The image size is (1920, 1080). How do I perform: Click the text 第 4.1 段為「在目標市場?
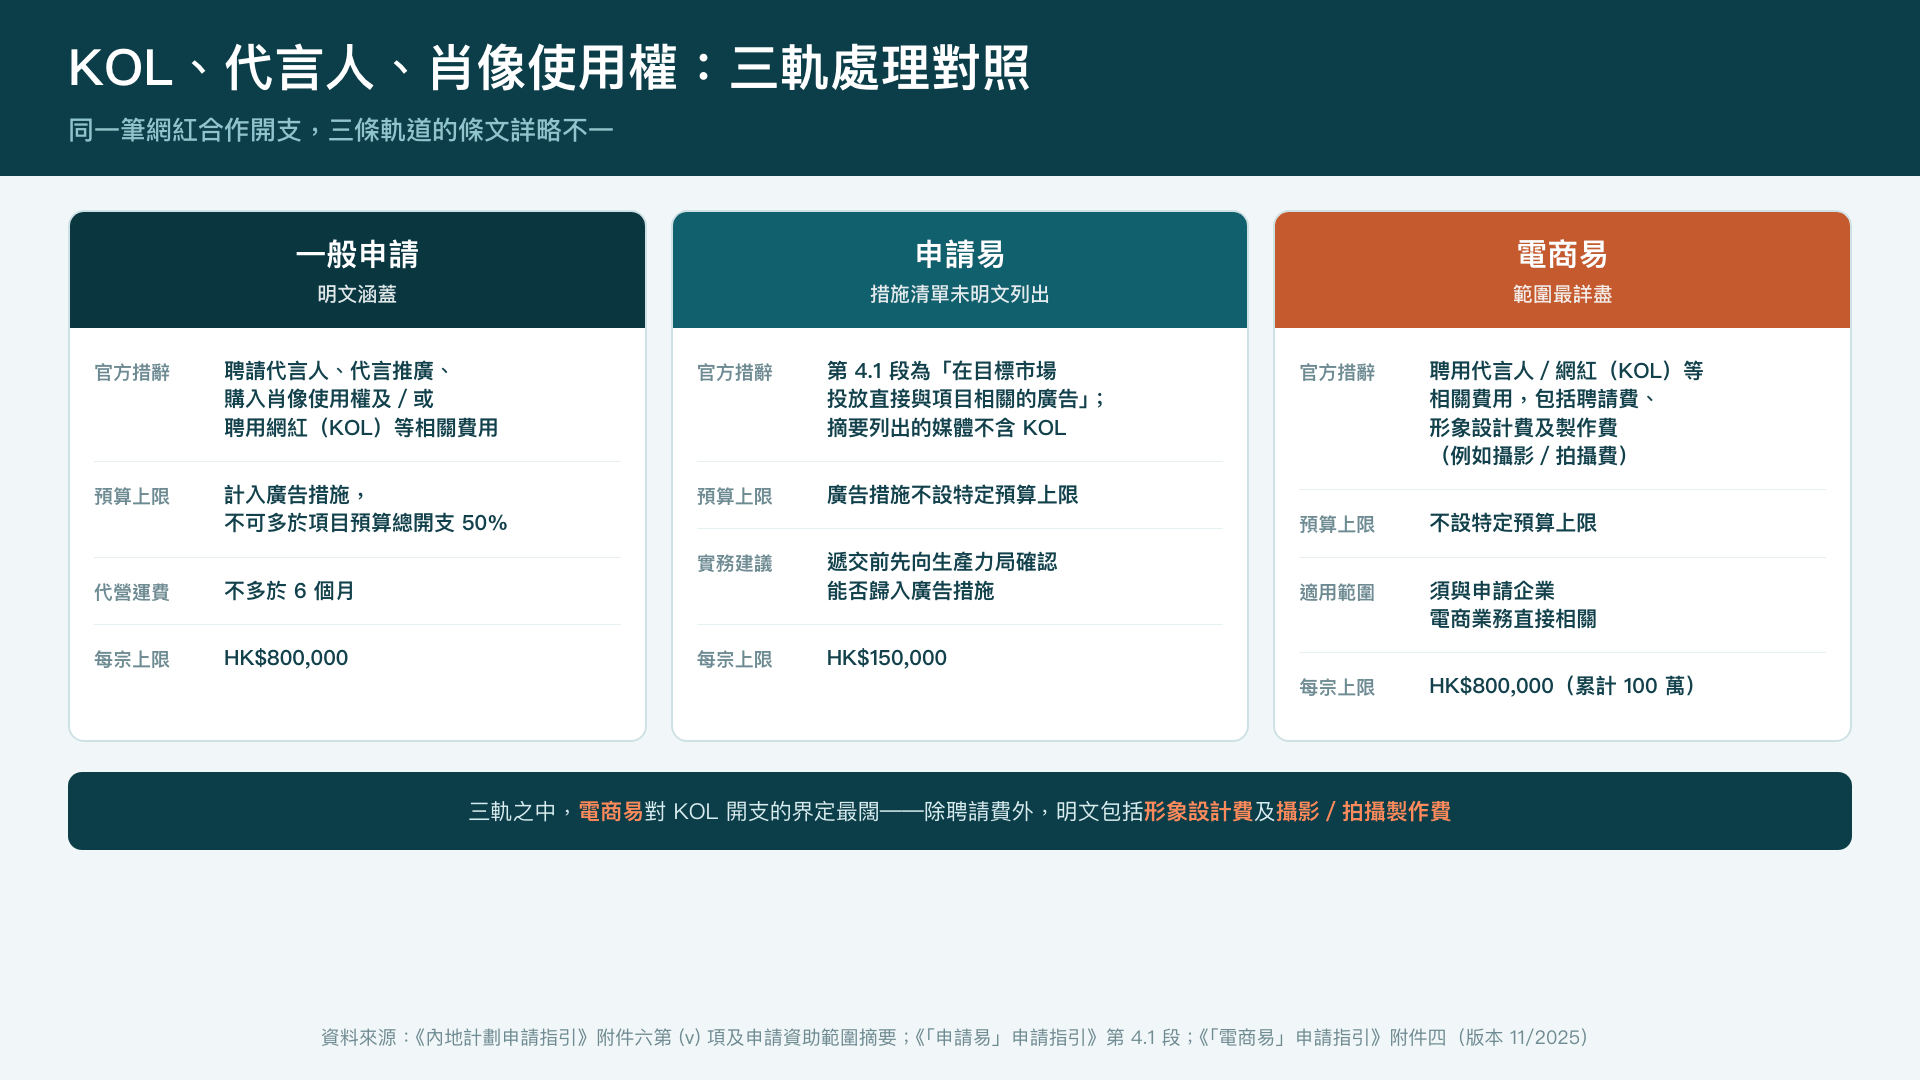tap(942, 371)
